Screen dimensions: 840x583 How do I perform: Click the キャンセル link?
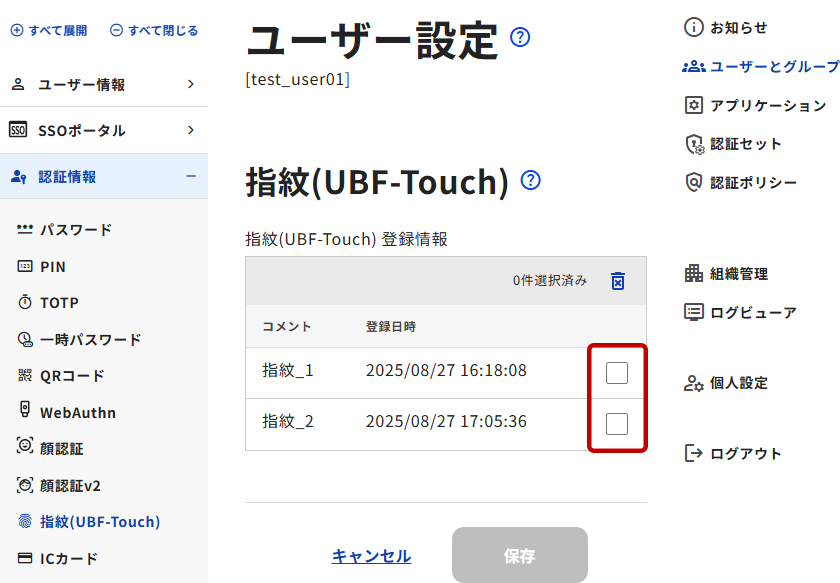pos(371,556)
